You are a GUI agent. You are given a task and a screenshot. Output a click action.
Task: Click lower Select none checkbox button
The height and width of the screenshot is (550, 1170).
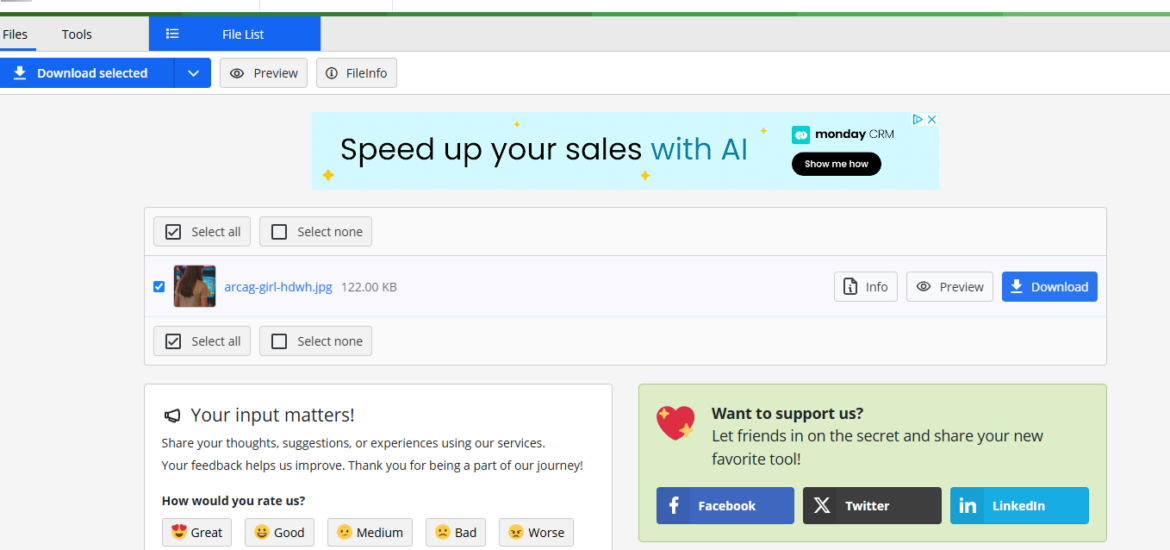pyautogui.click(x=316, y=341)
